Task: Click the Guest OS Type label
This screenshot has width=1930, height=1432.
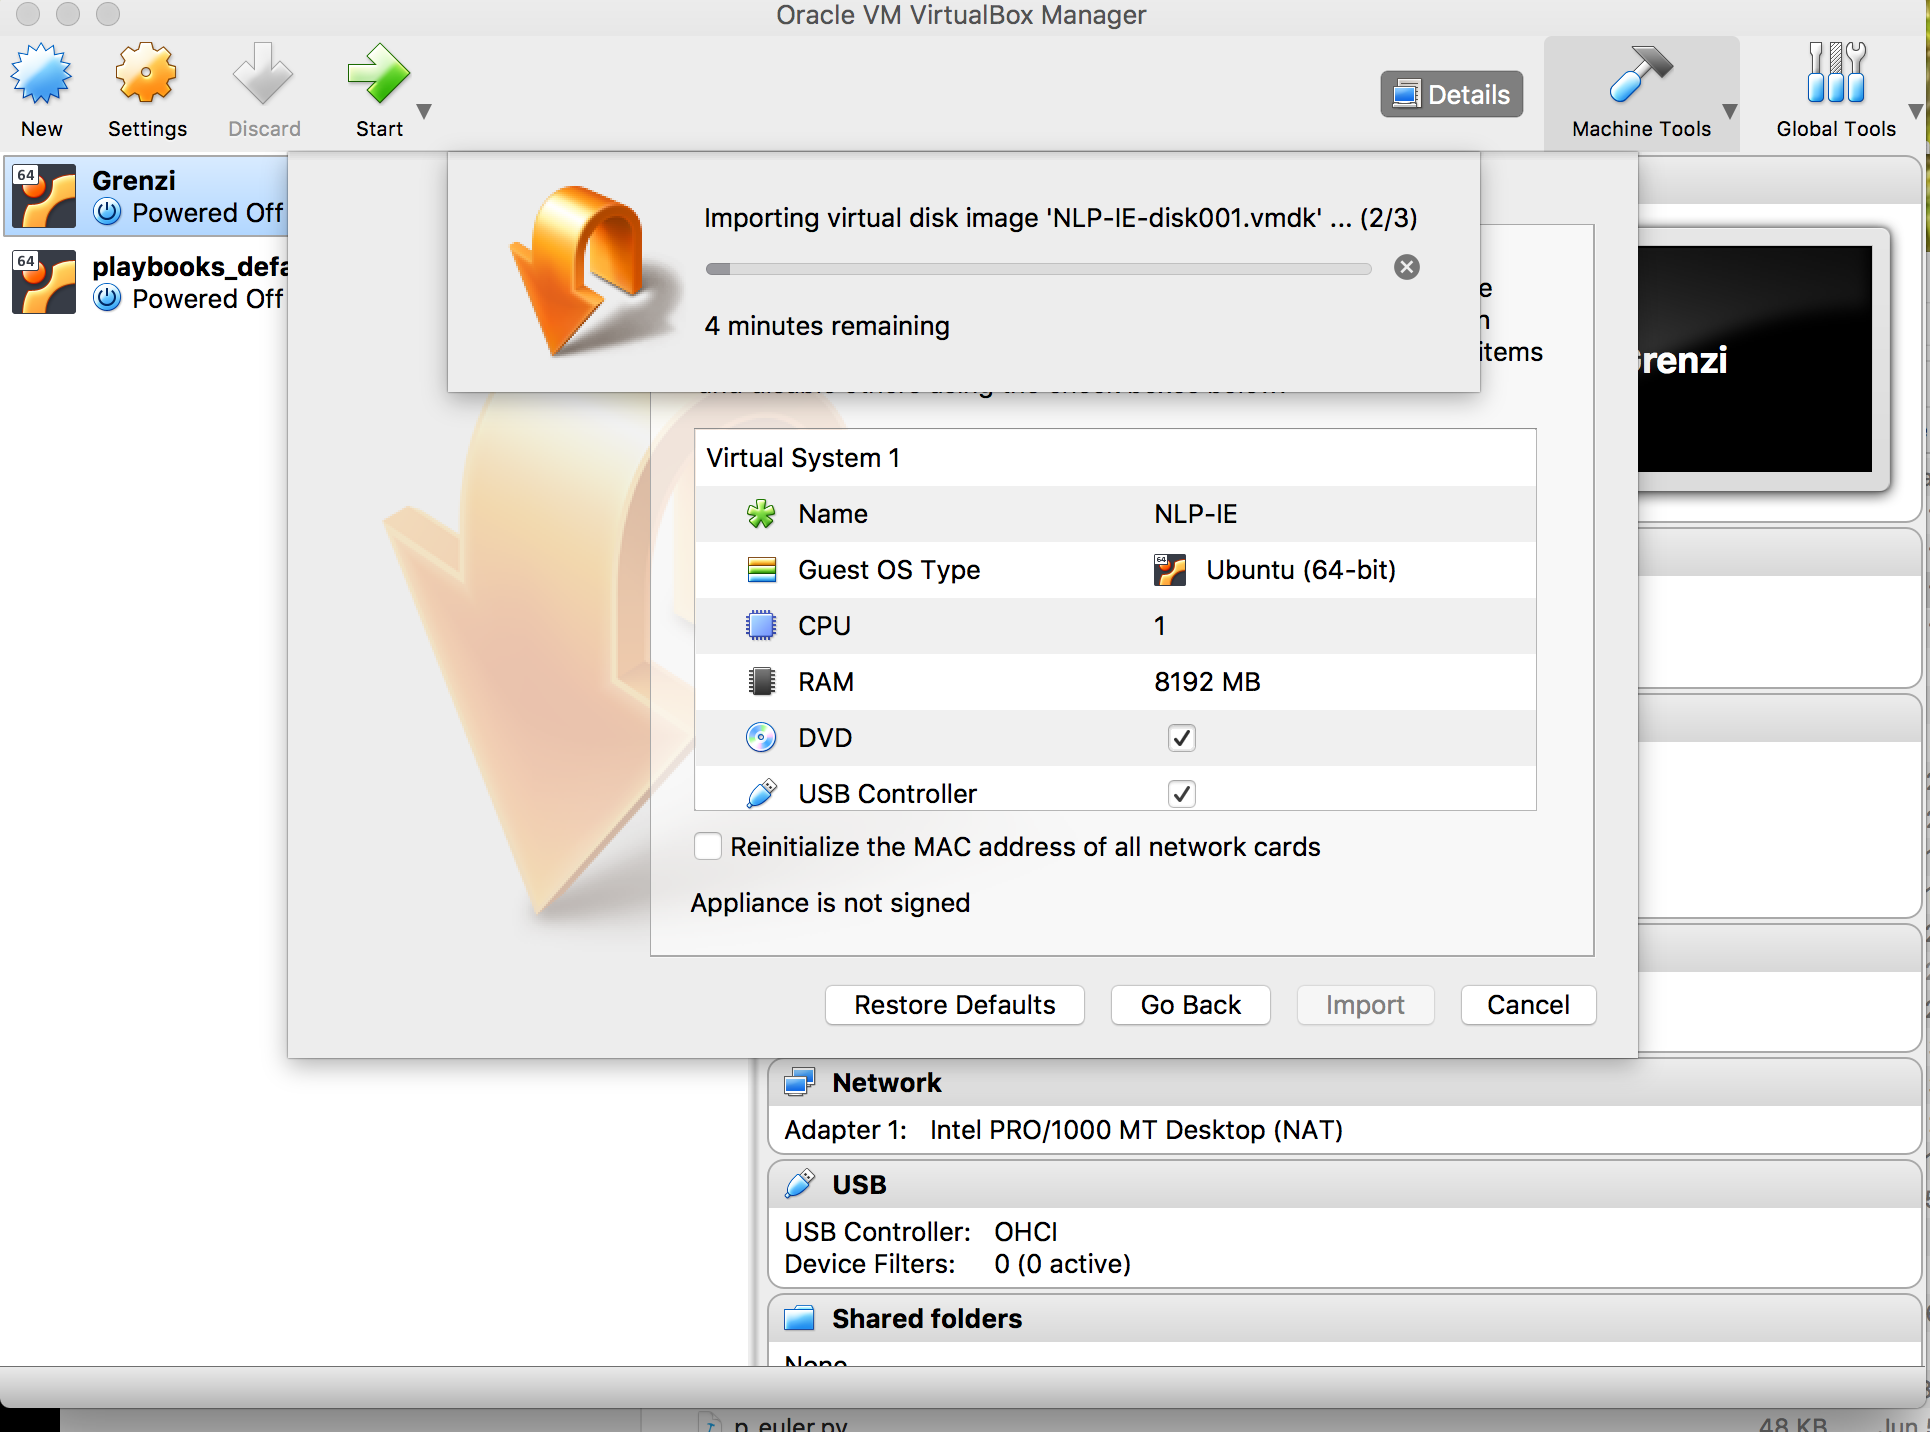Action: [x=889, y=570]
